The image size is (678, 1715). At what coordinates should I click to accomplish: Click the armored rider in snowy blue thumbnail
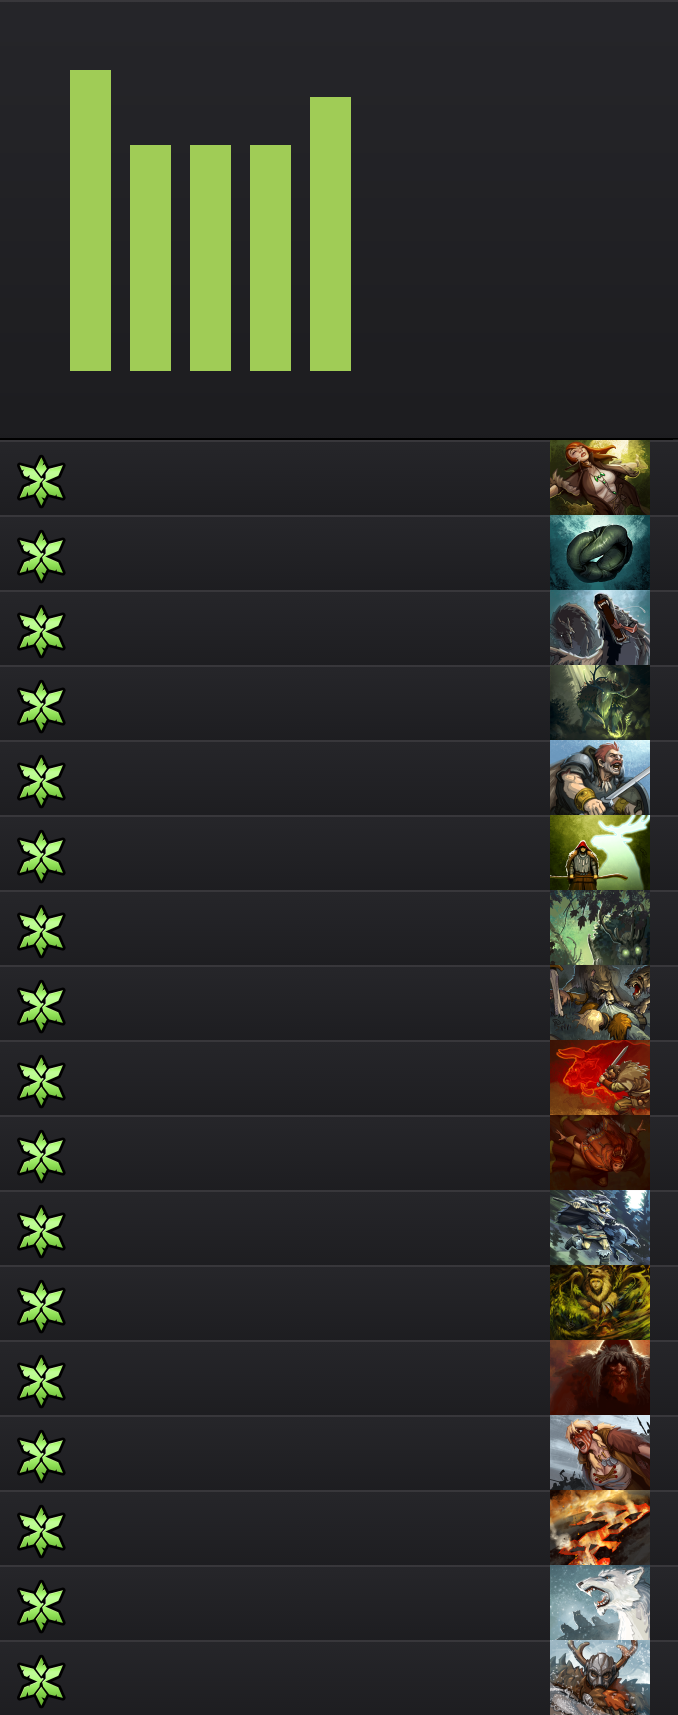click(600, 1228)
